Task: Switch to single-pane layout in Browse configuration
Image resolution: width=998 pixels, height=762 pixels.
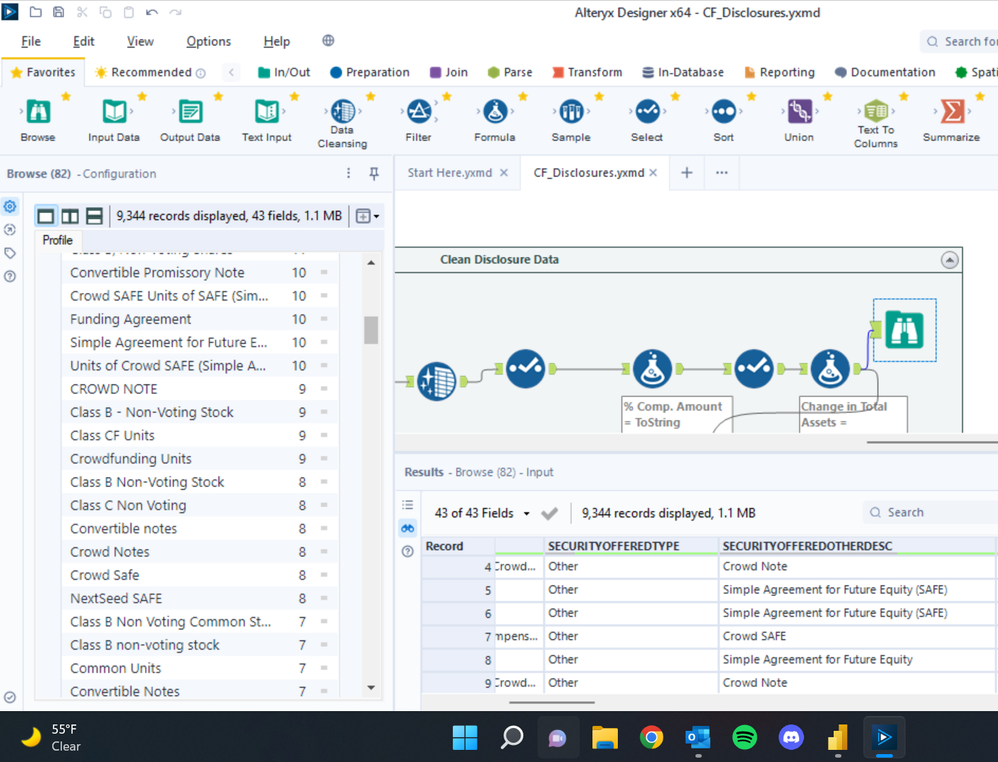Action: [x=45, y=215]
